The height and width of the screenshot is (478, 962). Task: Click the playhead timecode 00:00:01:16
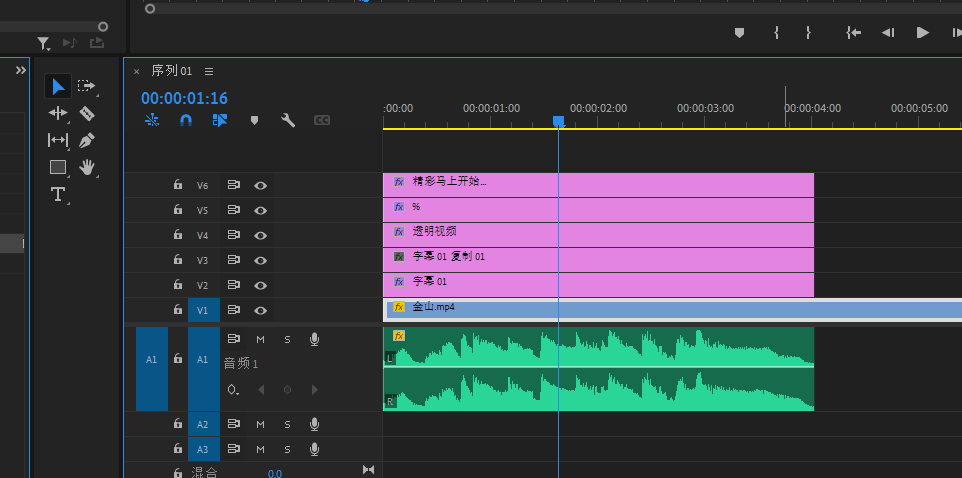184,98
